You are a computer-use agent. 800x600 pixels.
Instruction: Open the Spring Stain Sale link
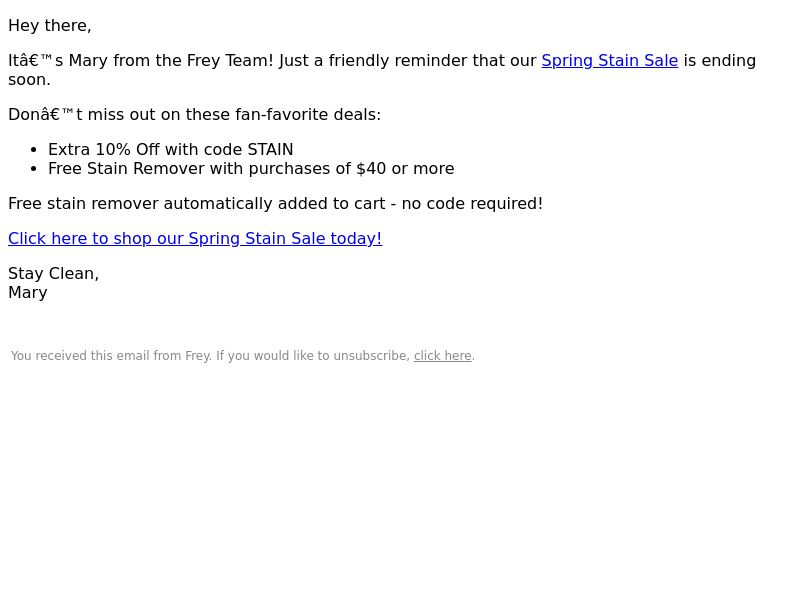[x=610, y=61]
